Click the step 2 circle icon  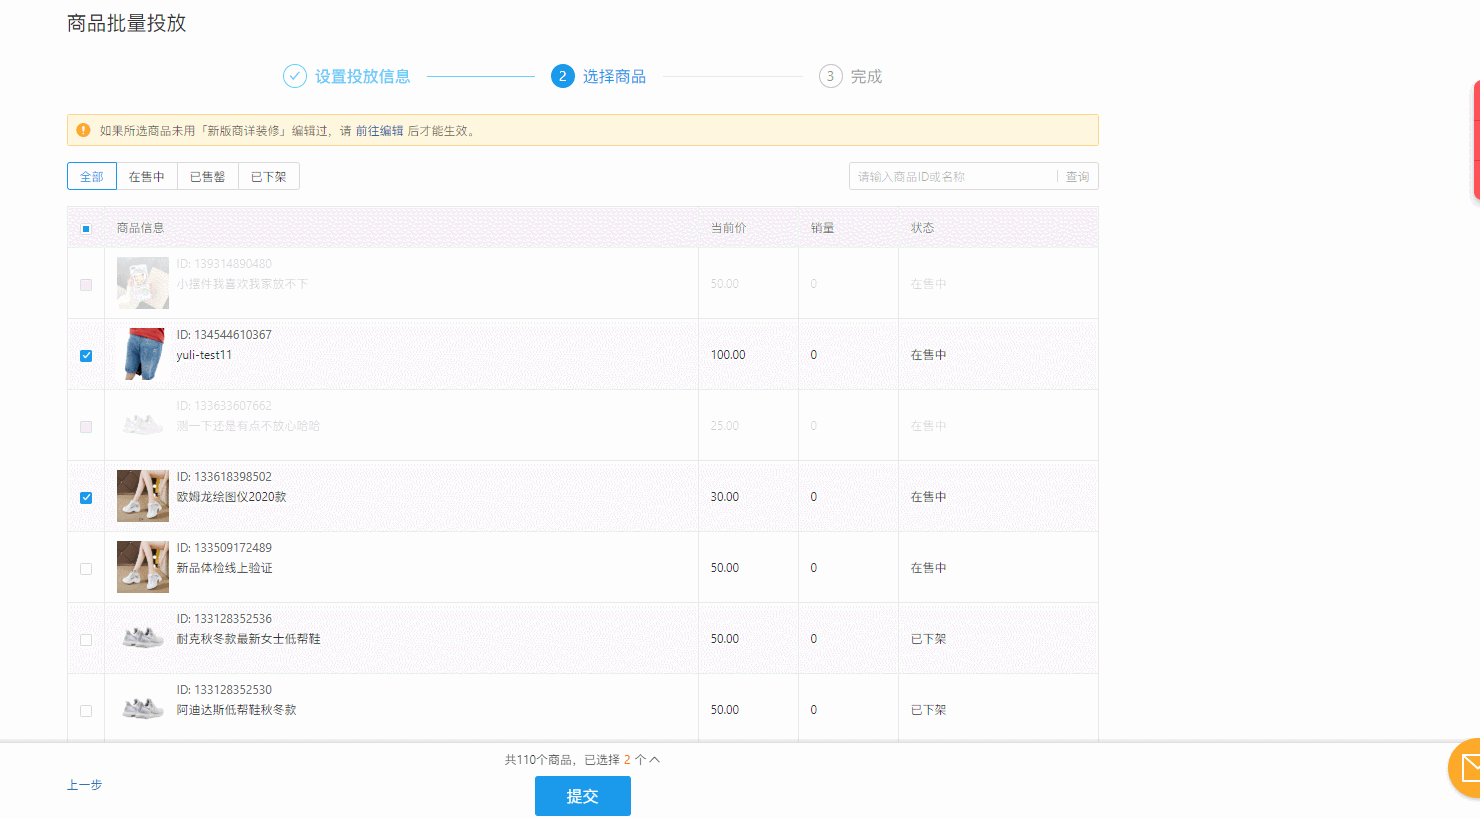pos(563,76)
